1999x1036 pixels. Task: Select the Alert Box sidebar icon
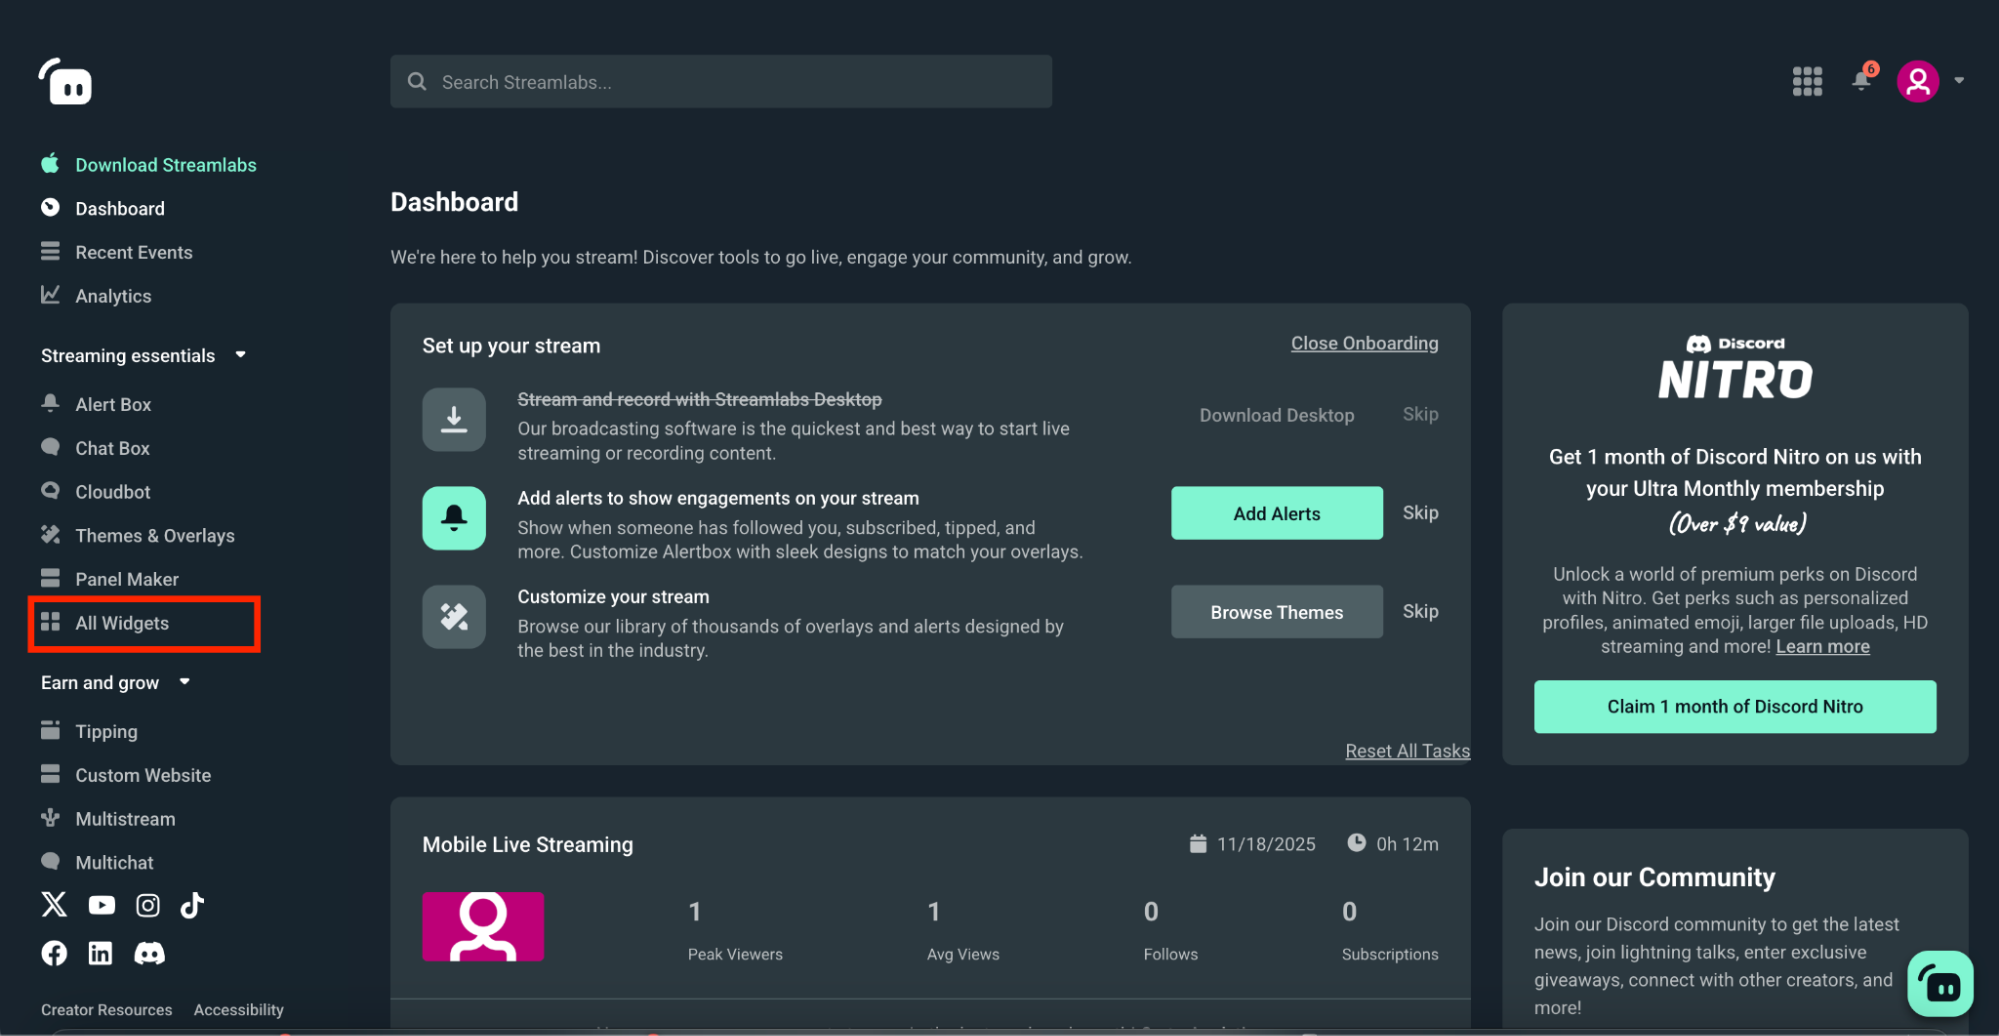50,403
